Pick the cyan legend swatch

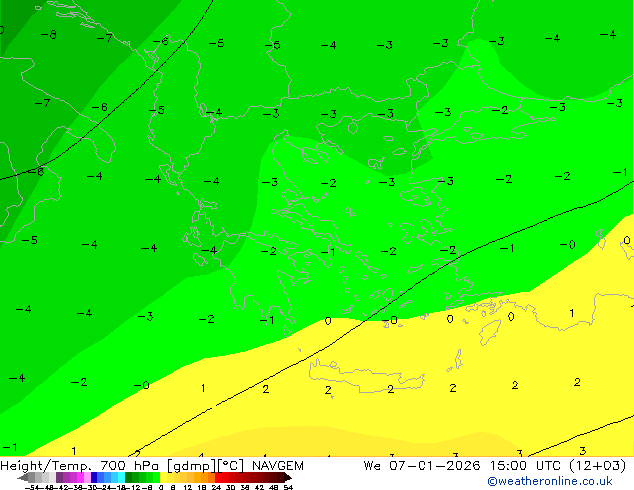(x=121, y=477)
